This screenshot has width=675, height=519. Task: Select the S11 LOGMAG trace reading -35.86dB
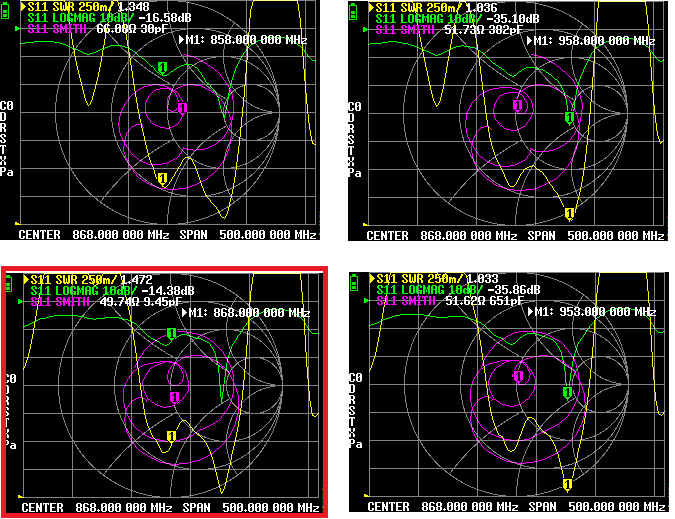(458, 290)
